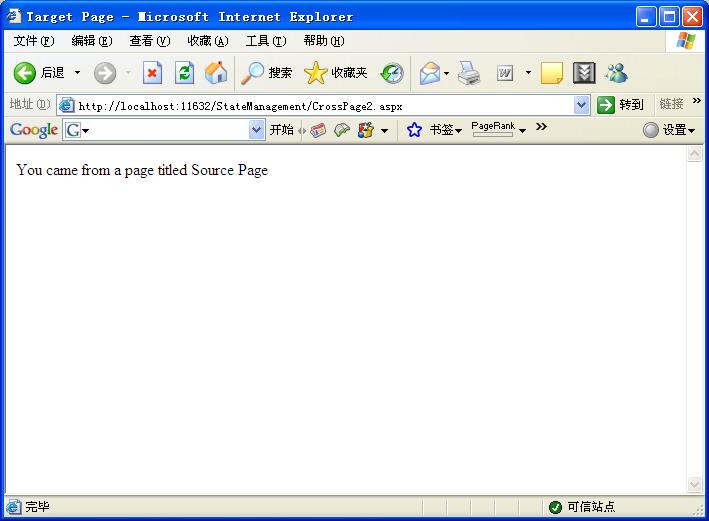Expand the Mail button dropdown arrow
Viewport: 709px width, 521px height.
[x=446, y=73]
